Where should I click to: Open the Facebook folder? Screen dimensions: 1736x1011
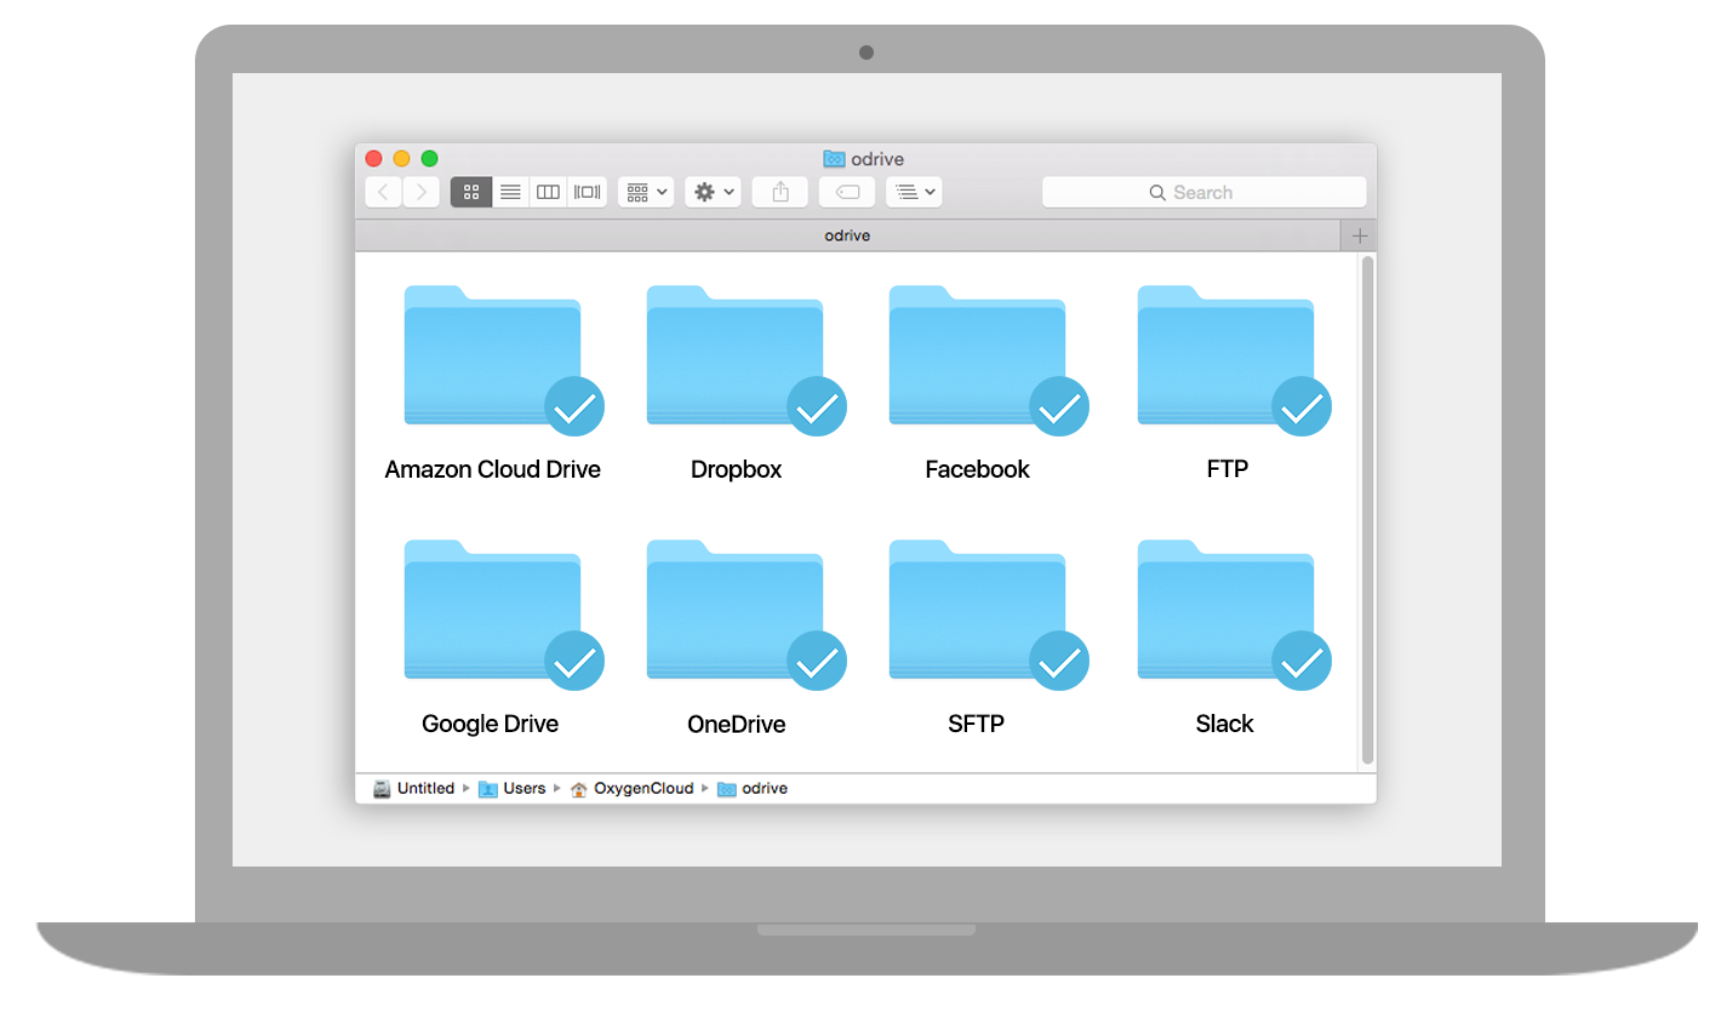[977, 360]
